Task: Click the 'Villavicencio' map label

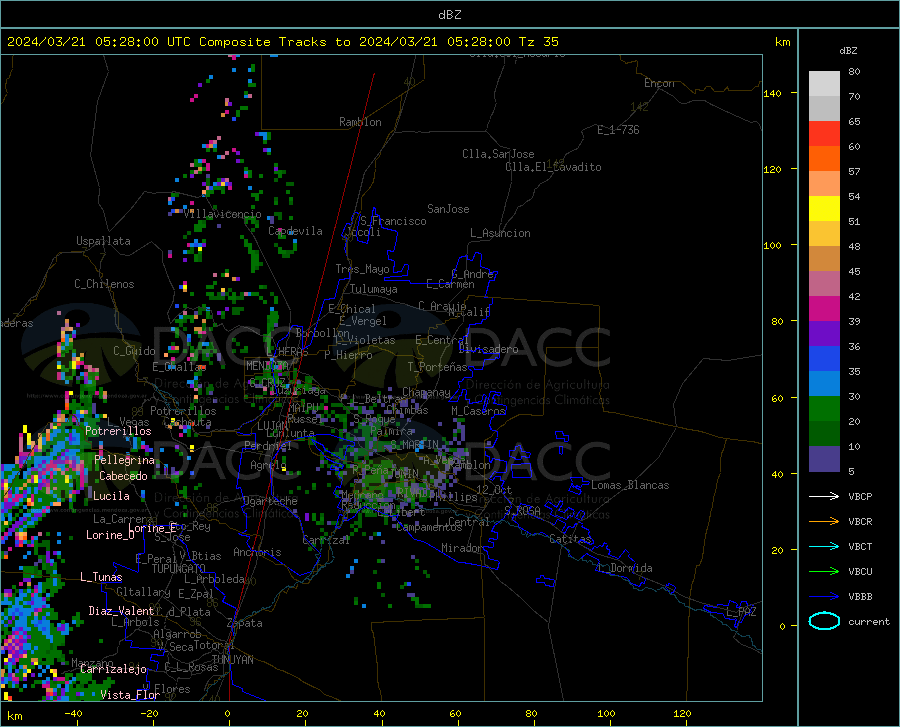Action: [x=222, y=214]
